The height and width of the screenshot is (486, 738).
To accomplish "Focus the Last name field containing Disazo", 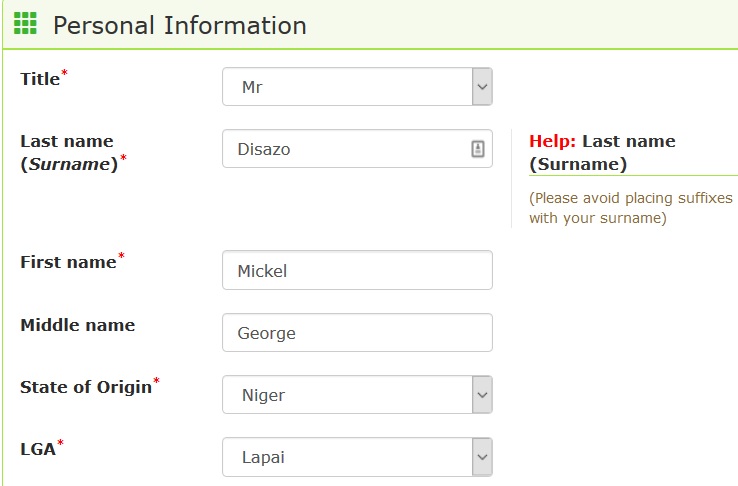I will [x=345, y=149].
